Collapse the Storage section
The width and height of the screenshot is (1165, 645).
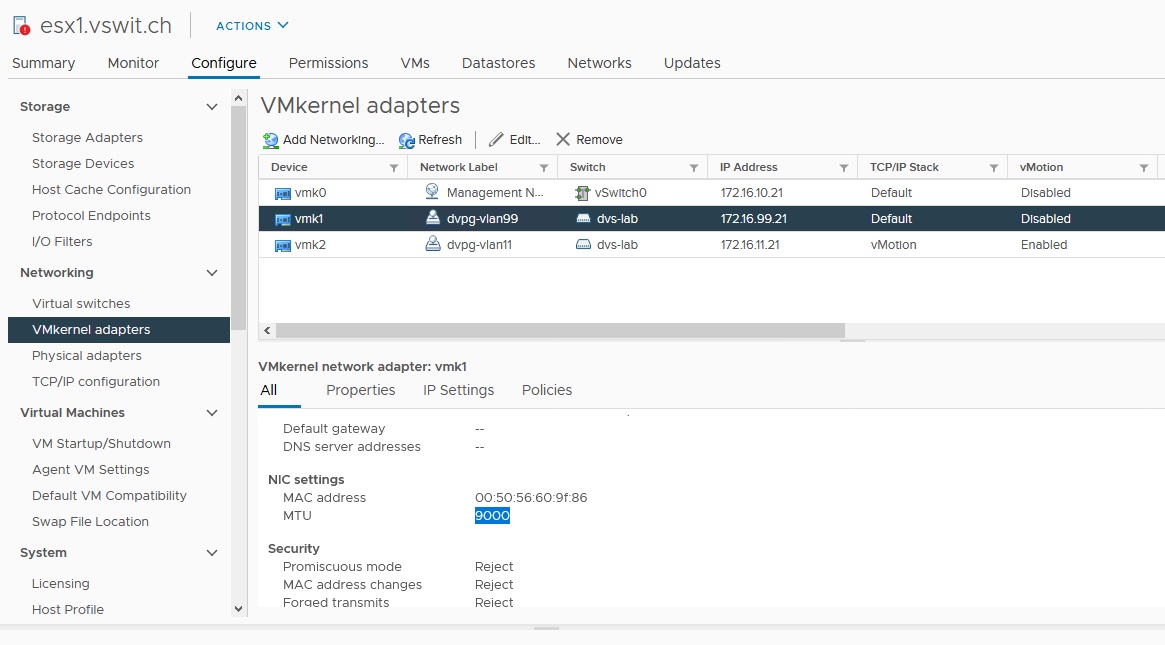pyautogui.click(x=211, y=107)
